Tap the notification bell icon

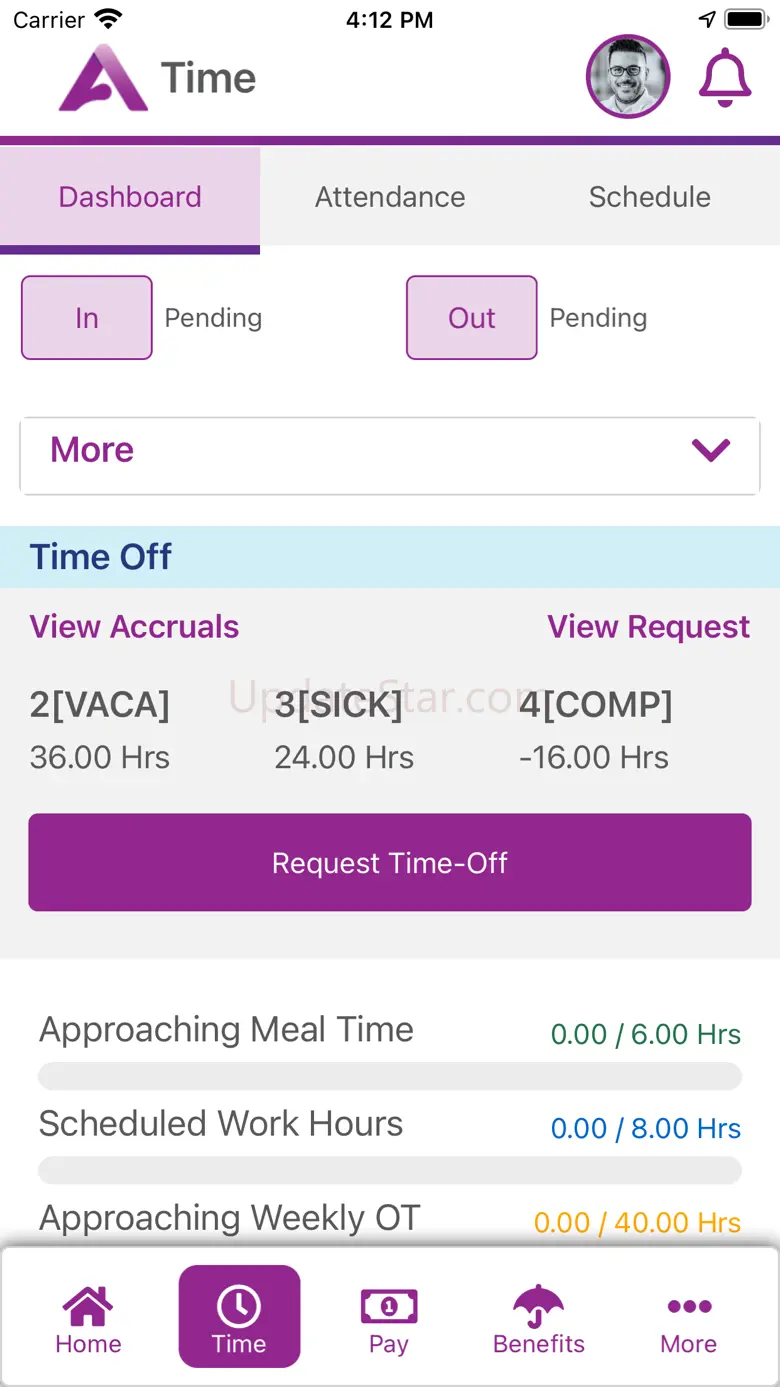click(725, 78)
